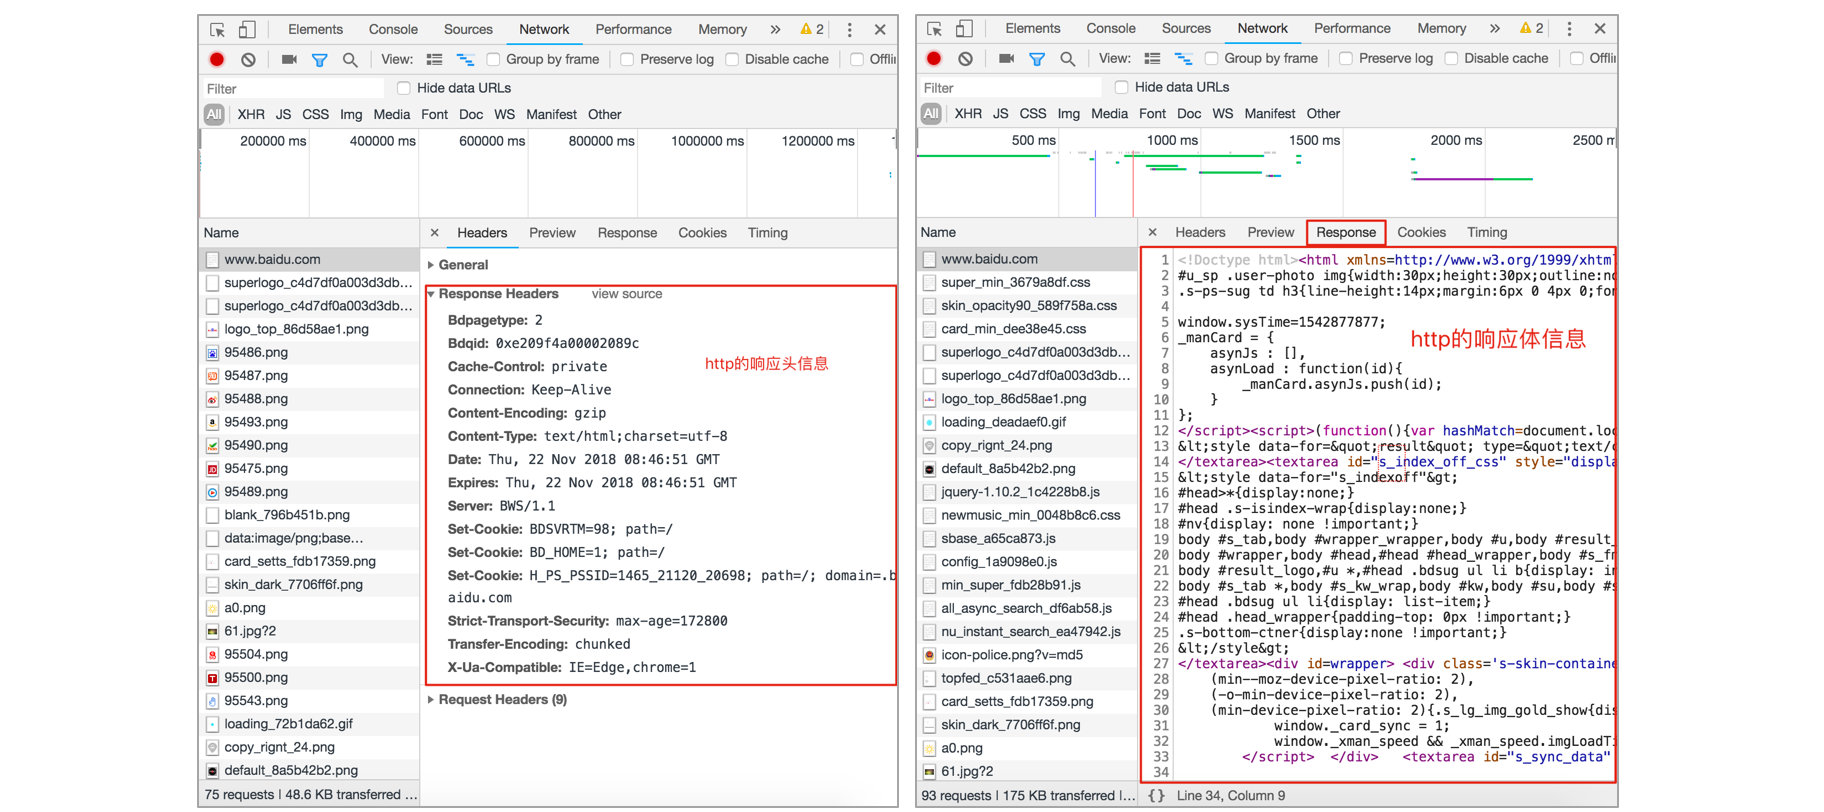Click the camera screenshots icon in right DevTools
The height and width of the screenshot is (812, 1824).
[1006, 59]
